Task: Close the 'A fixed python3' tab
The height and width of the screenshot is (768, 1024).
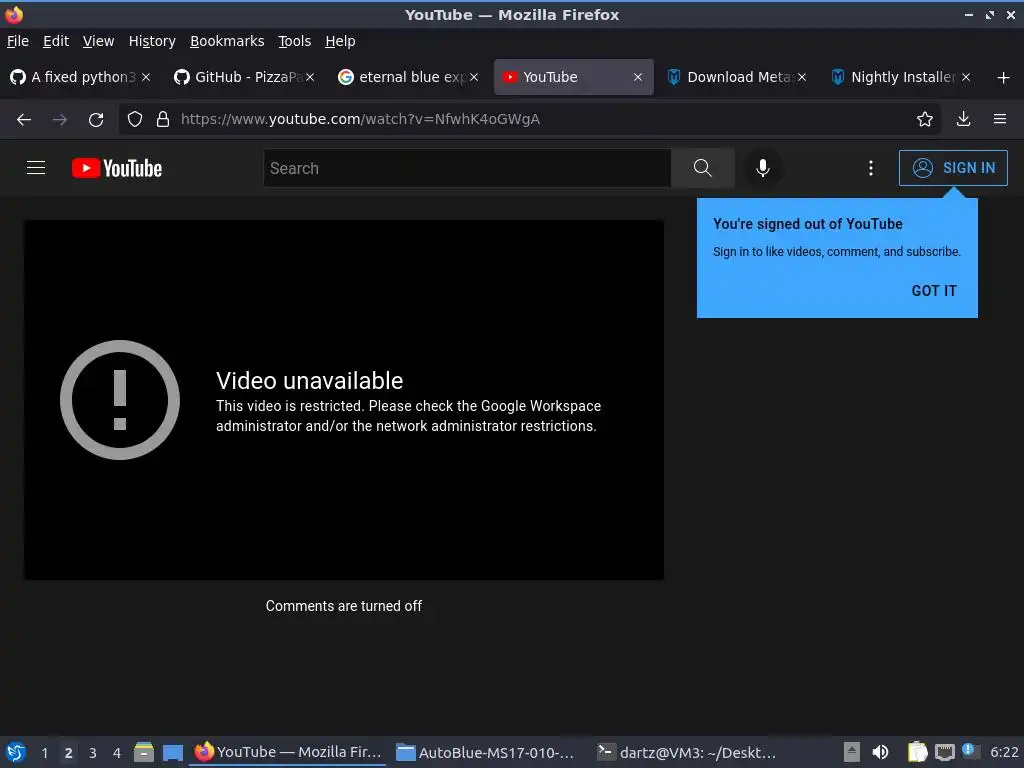Action: [x=146, y=77]
